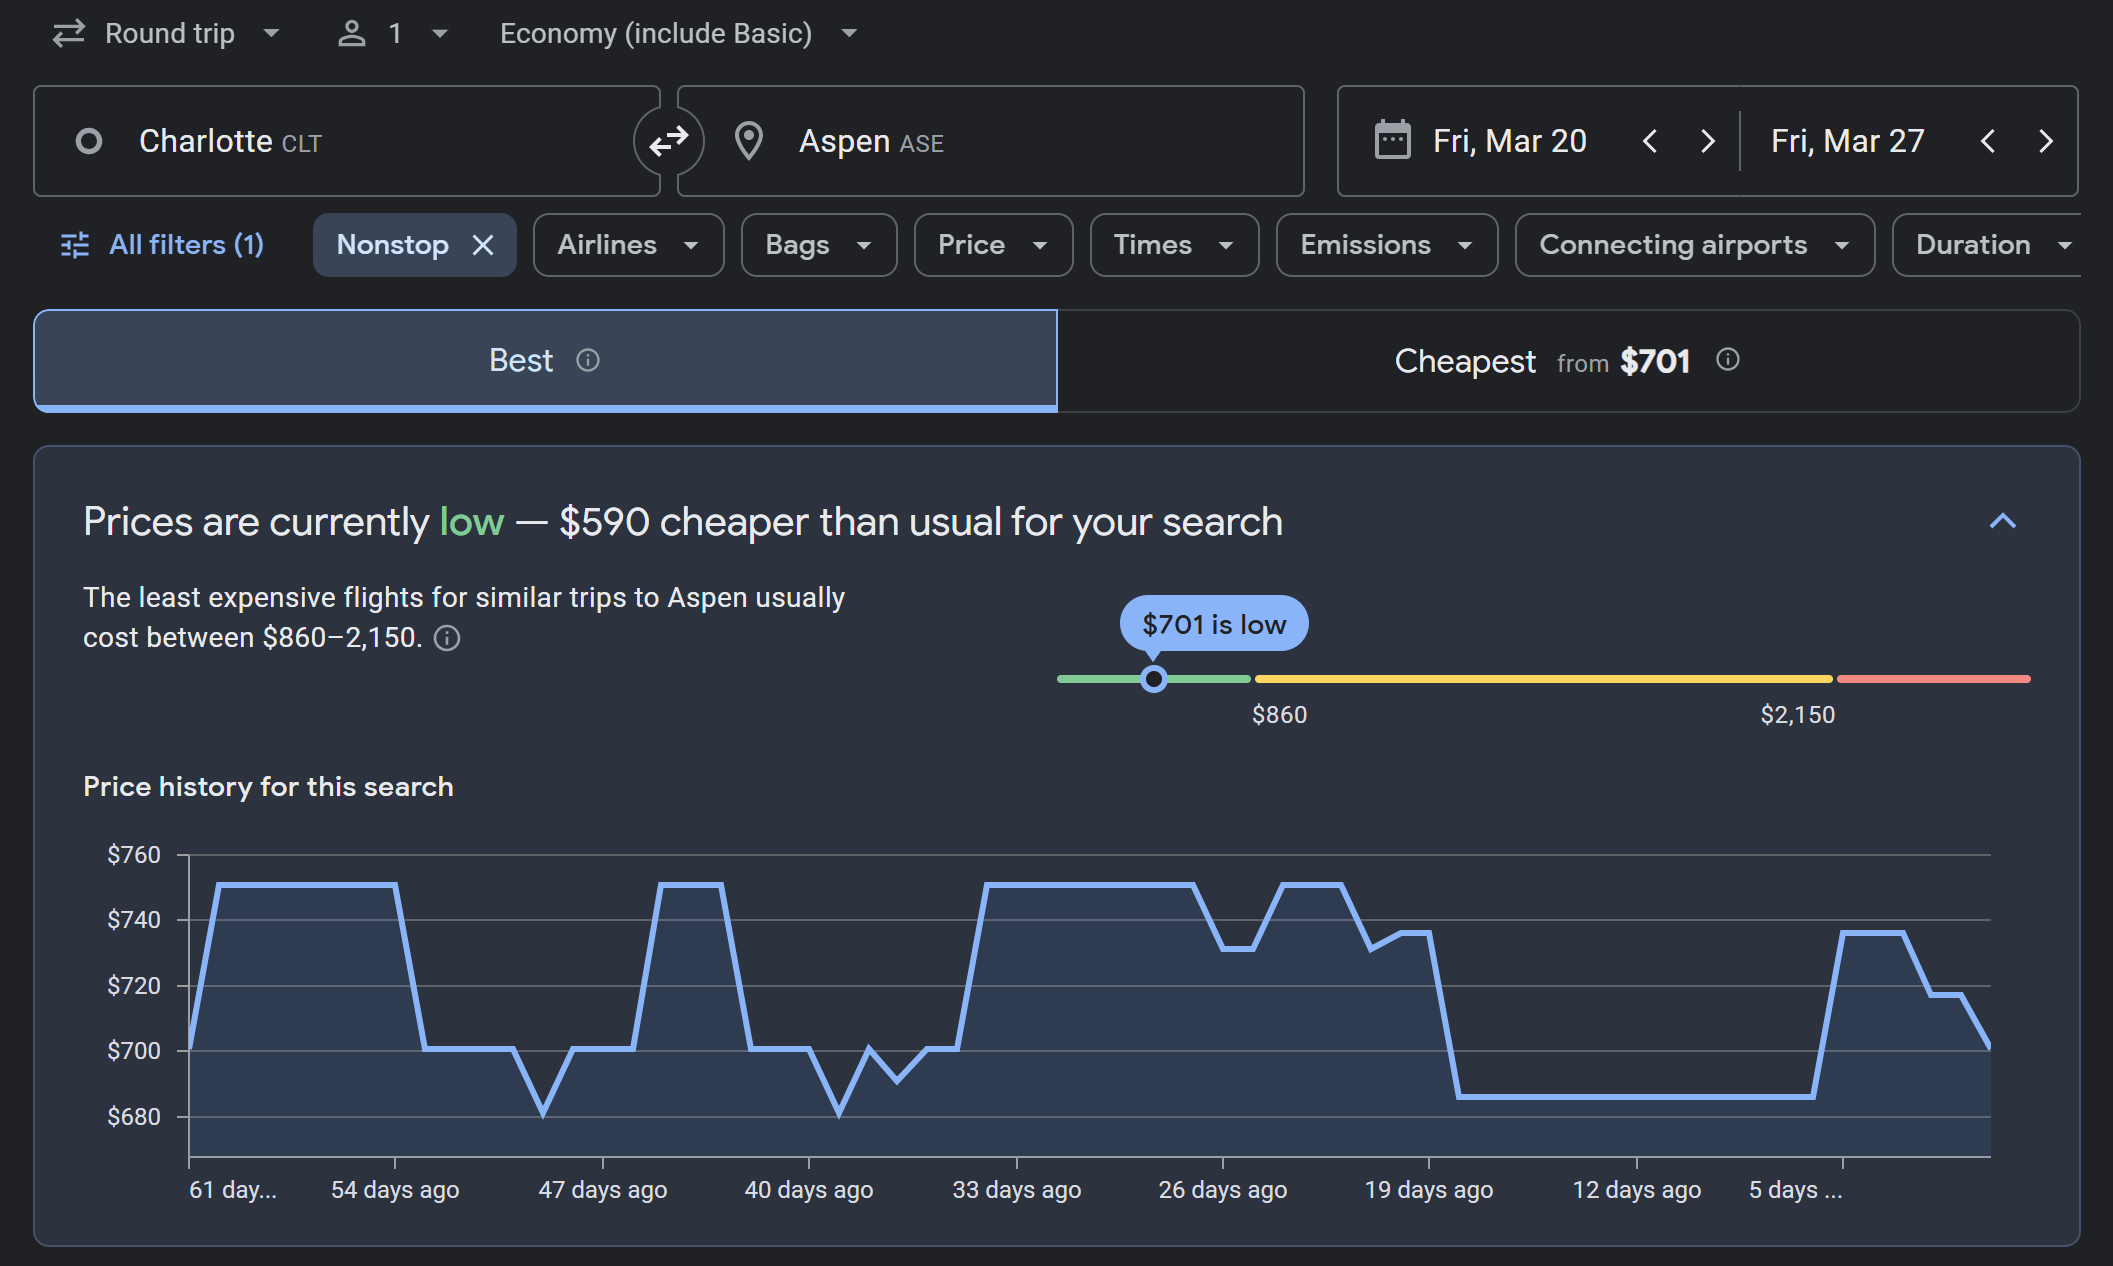The width and height of the screenshot is (2113, 1266).
Task: Click '26 days ago' on price chart axis
Action: [x=1223, y=1190]
